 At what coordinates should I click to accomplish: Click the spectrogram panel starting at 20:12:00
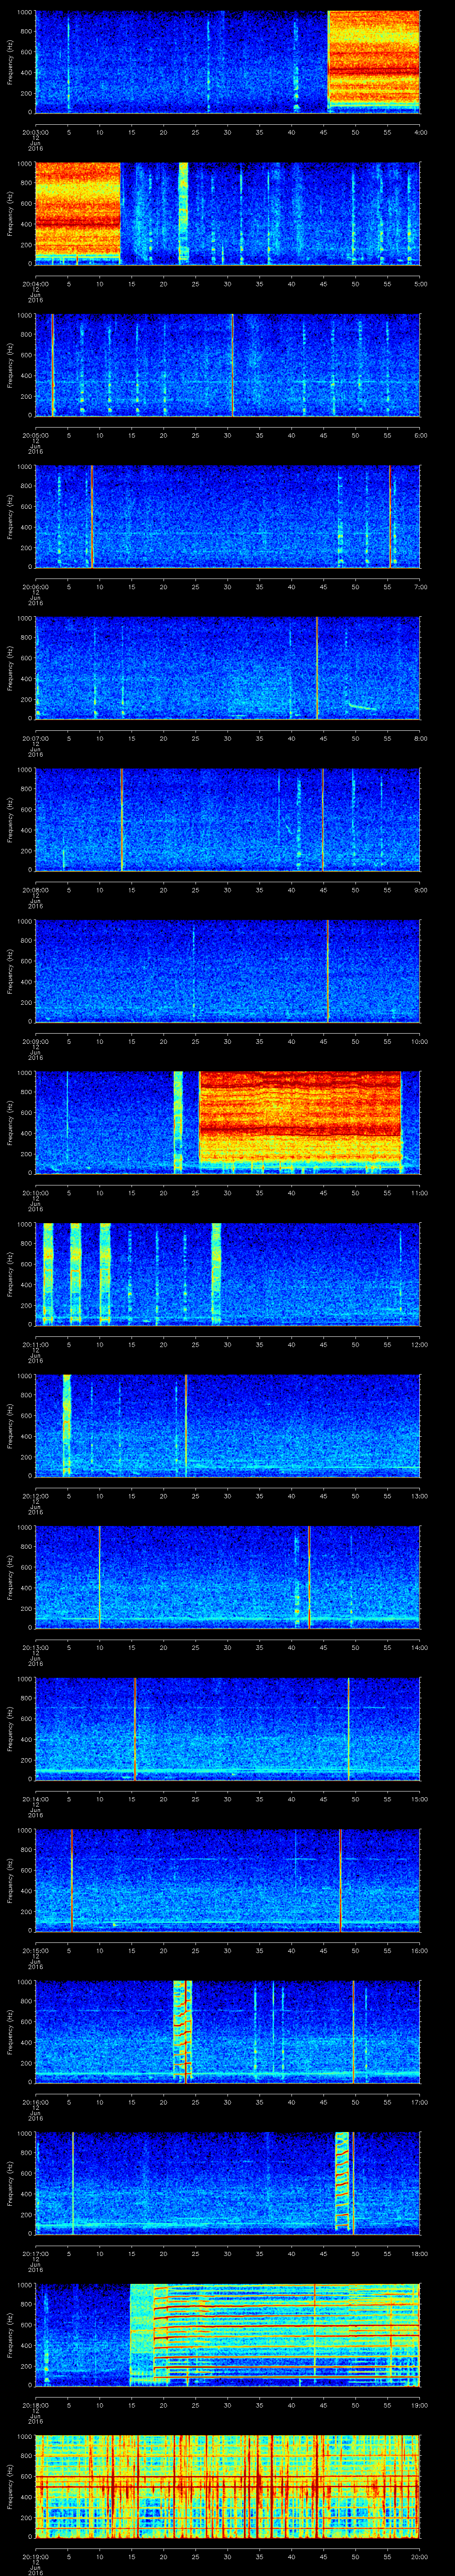227,1425
